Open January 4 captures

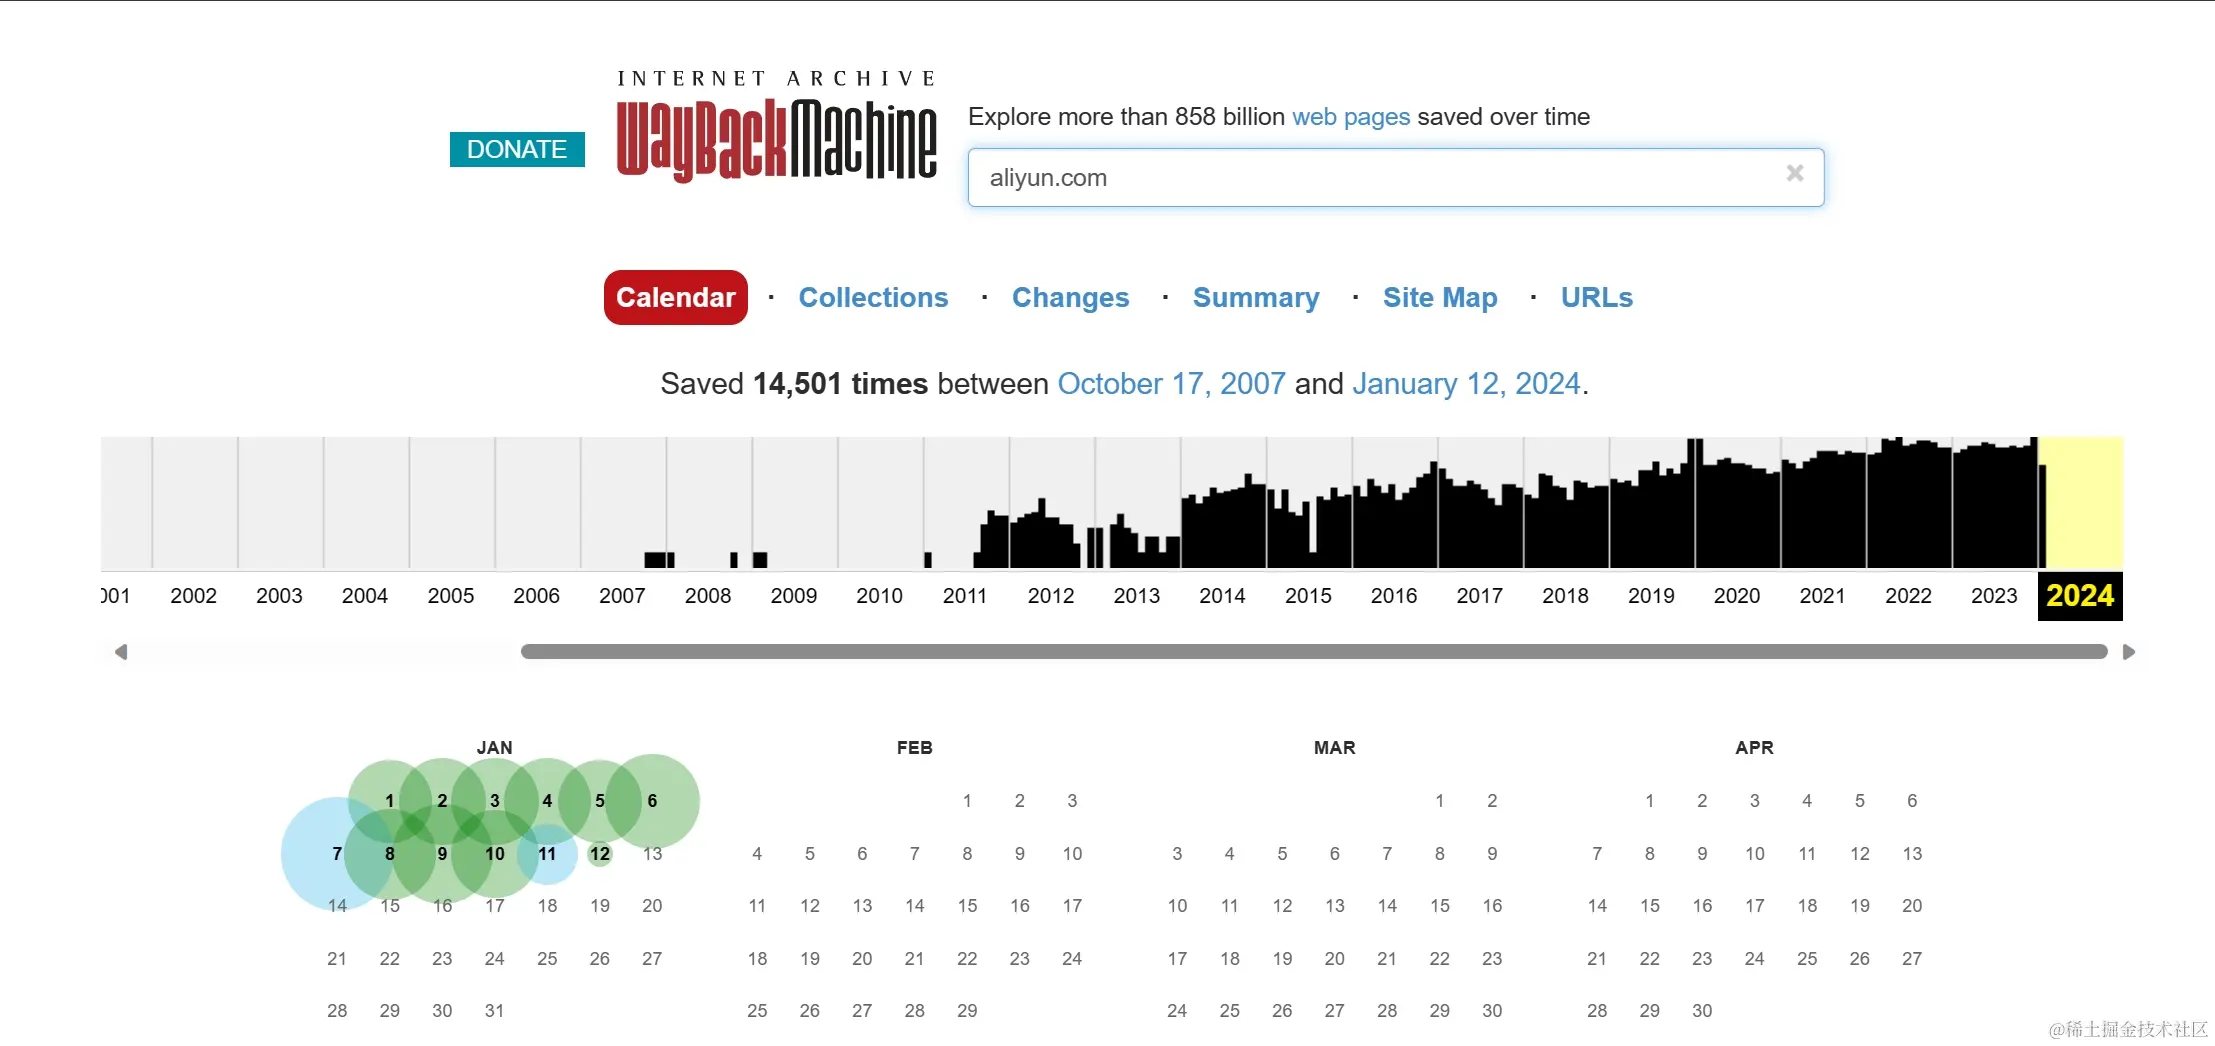547,801
